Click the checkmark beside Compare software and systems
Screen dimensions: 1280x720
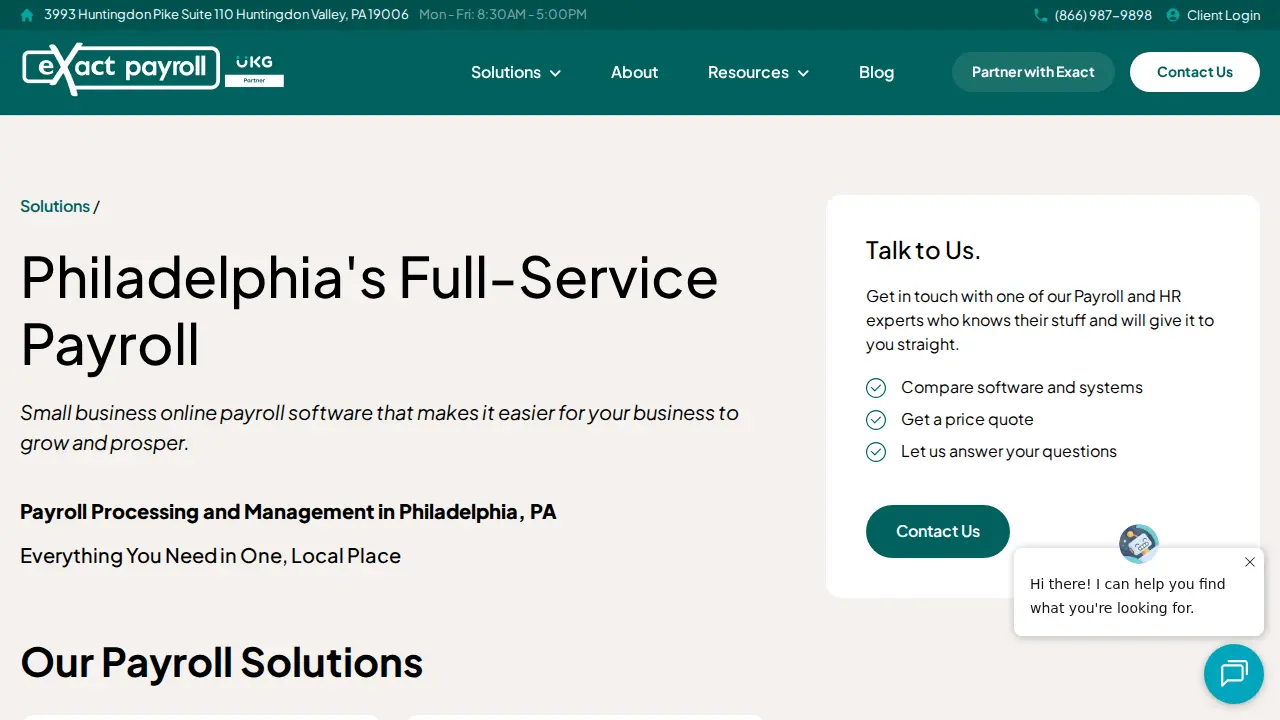point(876,388)
